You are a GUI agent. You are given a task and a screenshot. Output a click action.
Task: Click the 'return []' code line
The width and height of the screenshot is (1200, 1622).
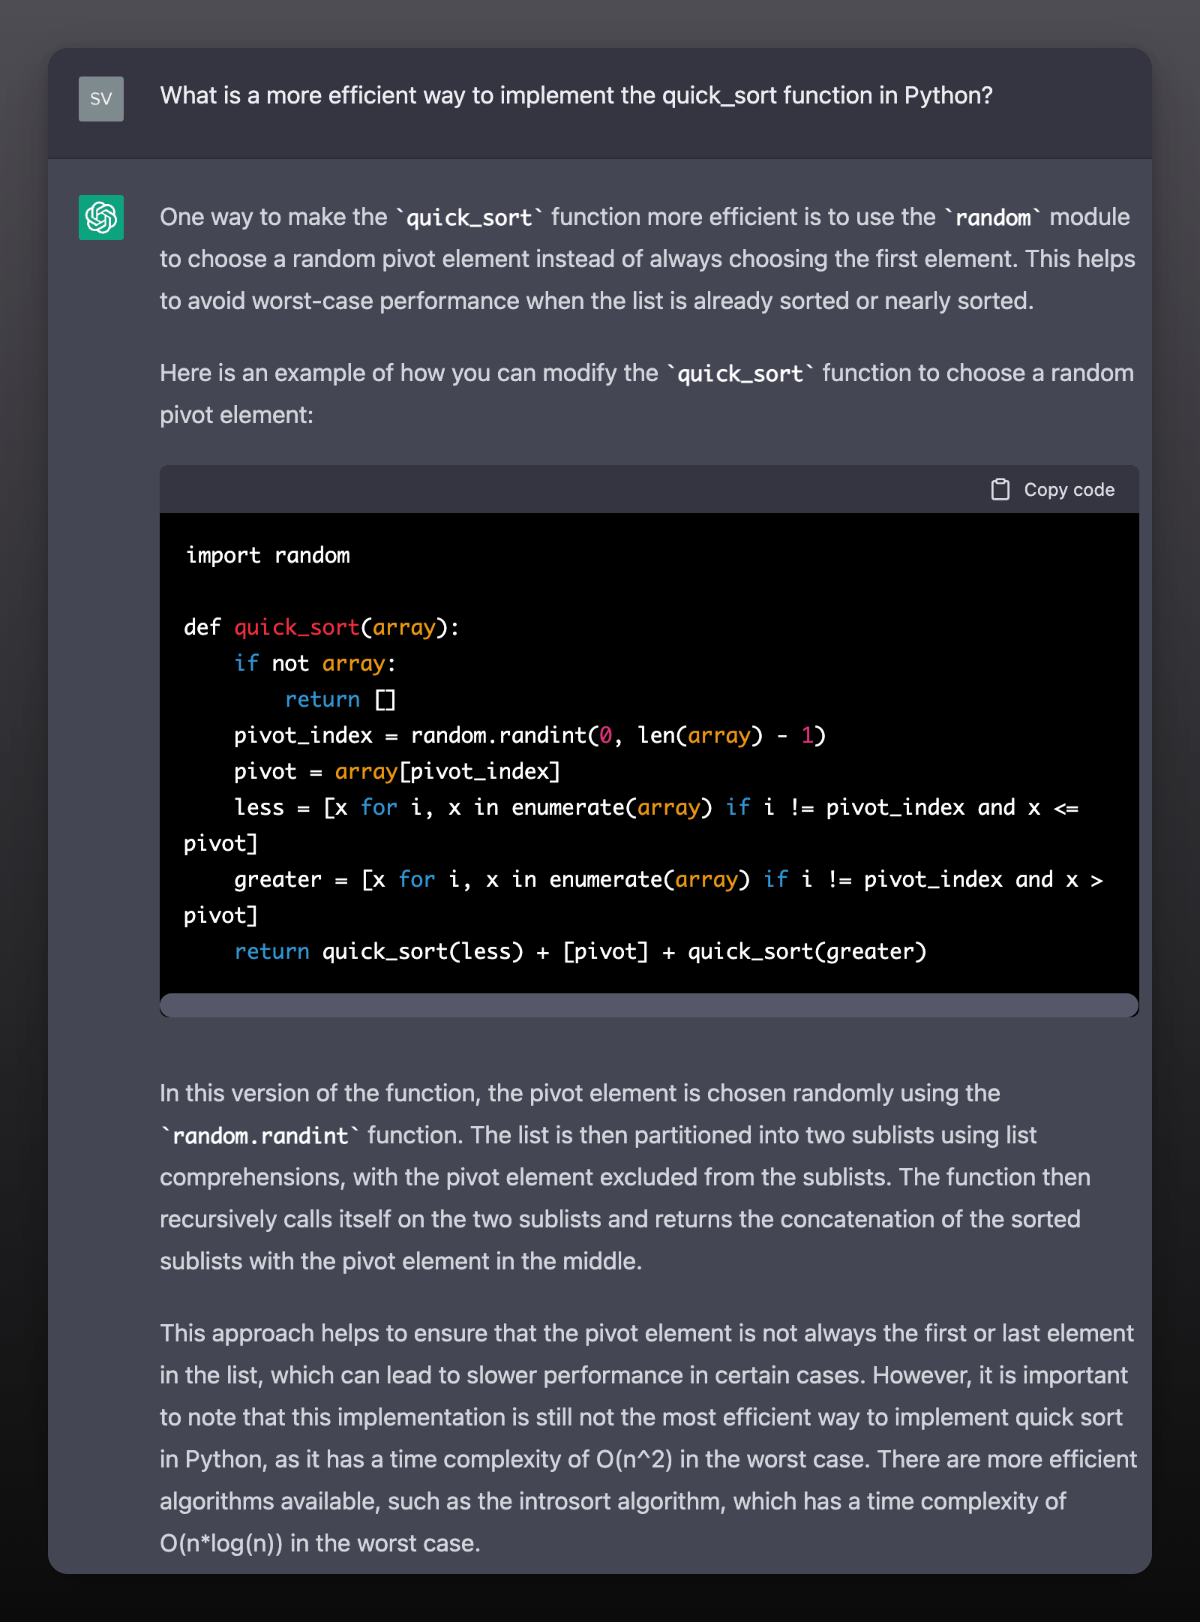(340, 699)
